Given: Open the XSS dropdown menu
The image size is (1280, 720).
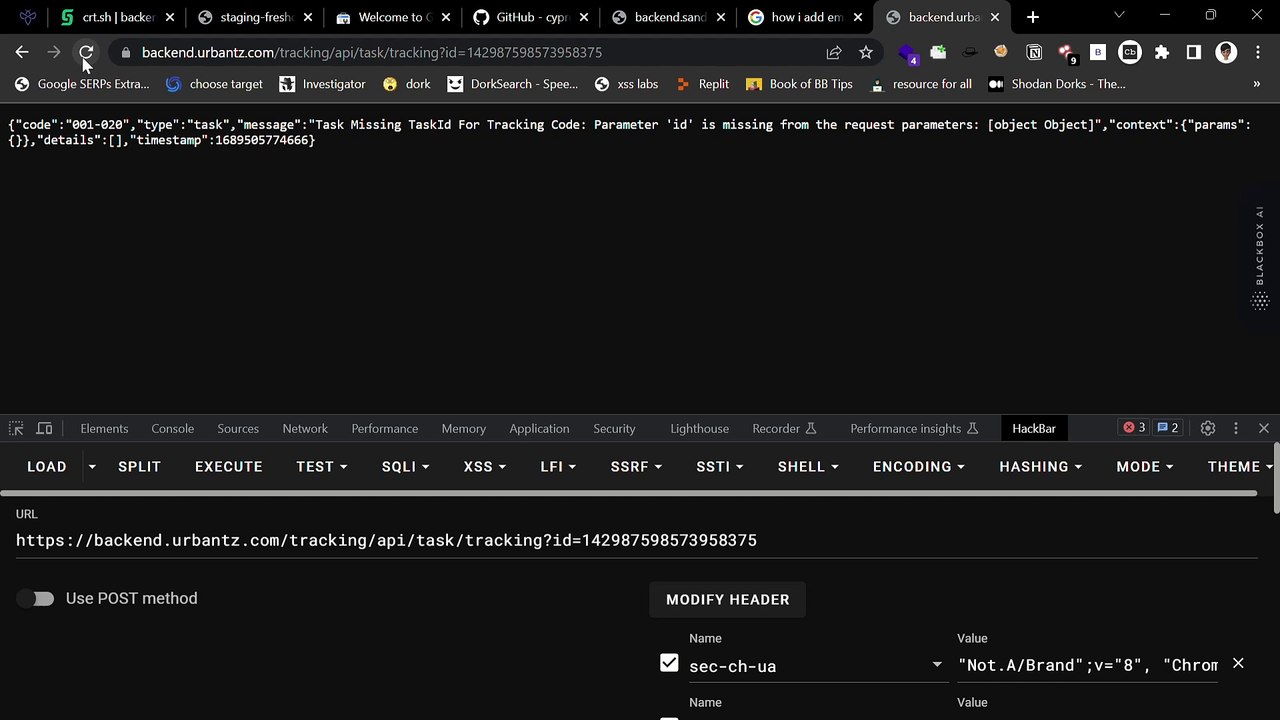Looking at the screenshot, I should [485, 466].
